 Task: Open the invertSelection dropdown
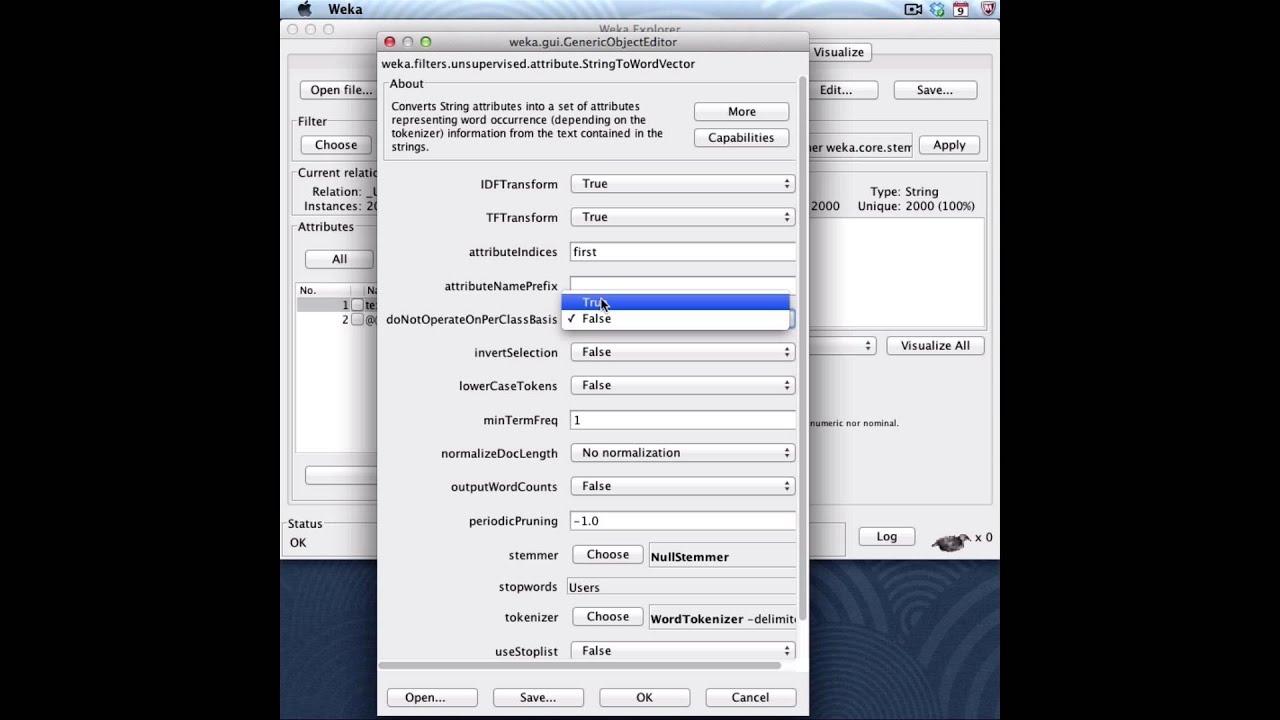(683, 352)
